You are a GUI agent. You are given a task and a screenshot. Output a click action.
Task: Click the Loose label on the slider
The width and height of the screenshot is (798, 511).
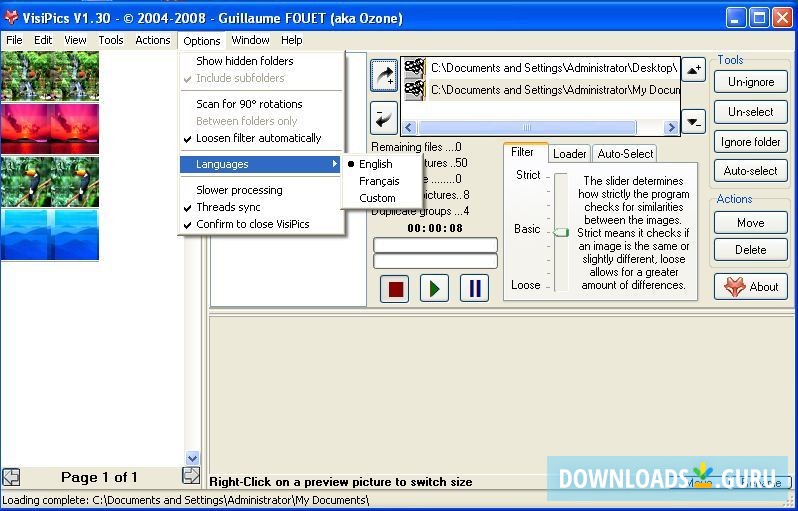coord(526,285)
